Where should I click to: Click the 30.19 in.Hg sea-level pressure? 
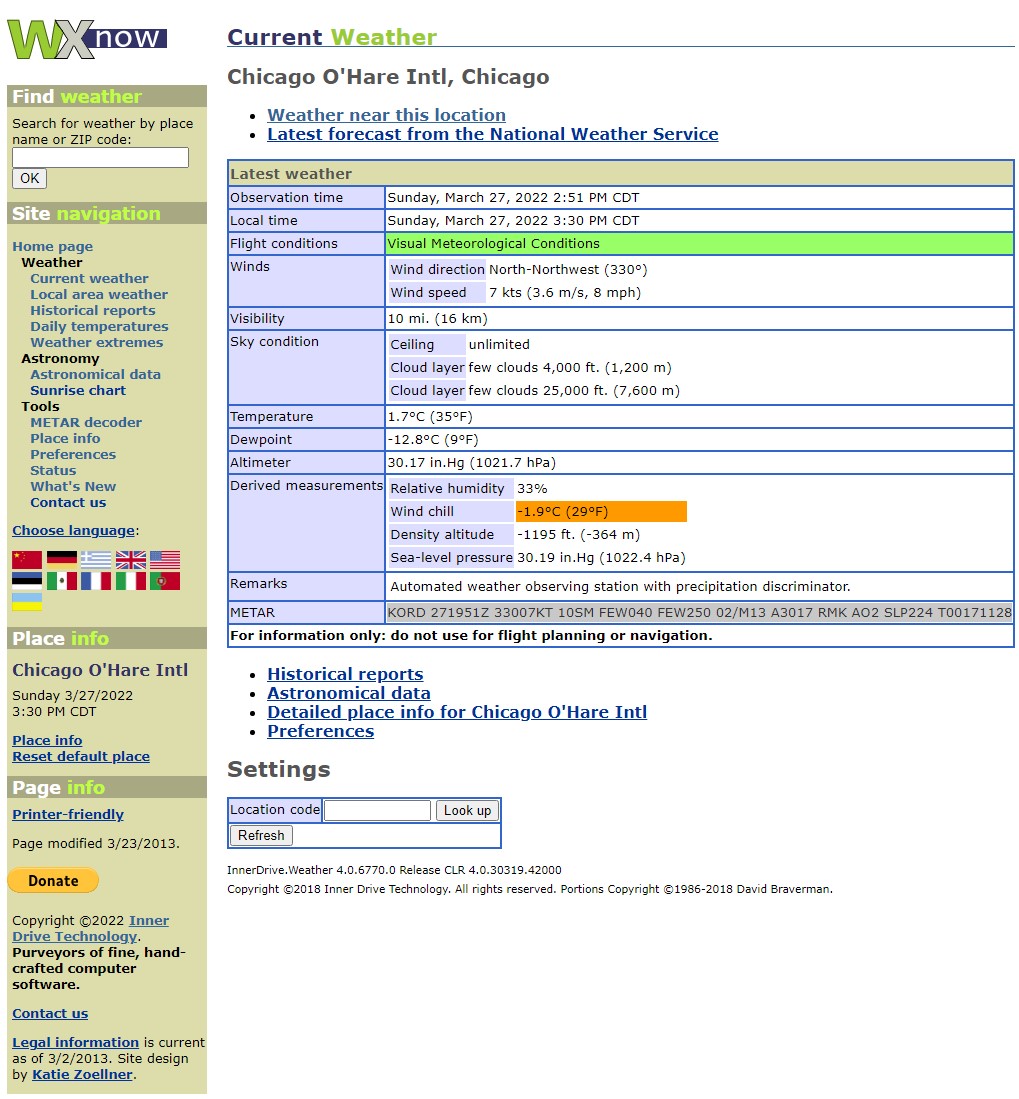click(x=601, y=558)
